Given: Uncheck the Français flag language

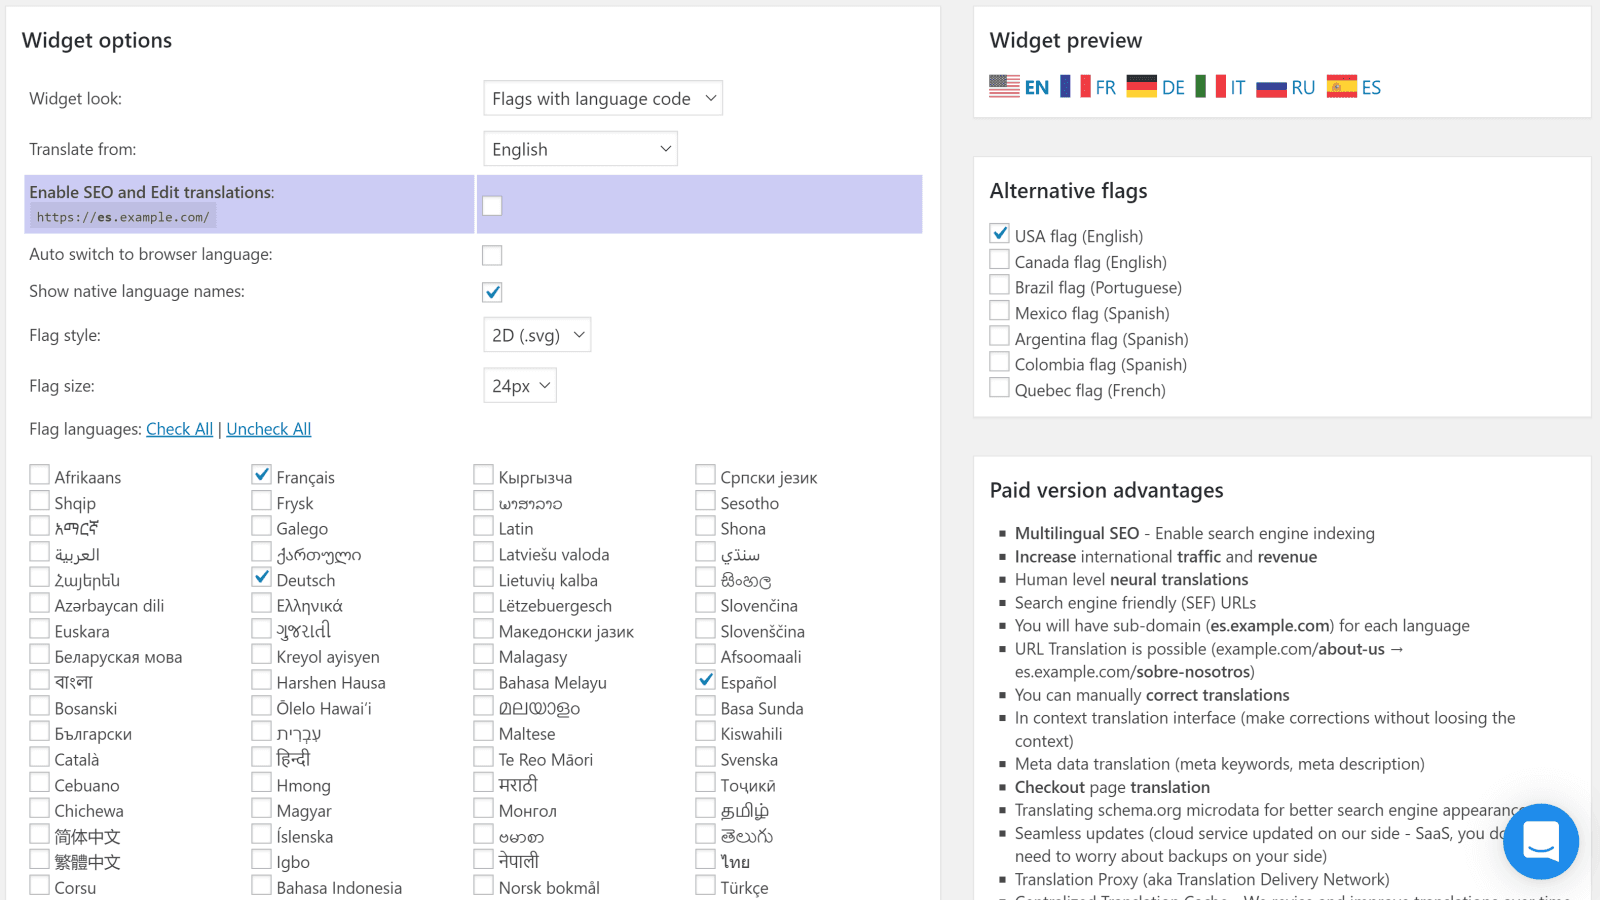Looking at the screenshot, I should (x=261, y=474).
